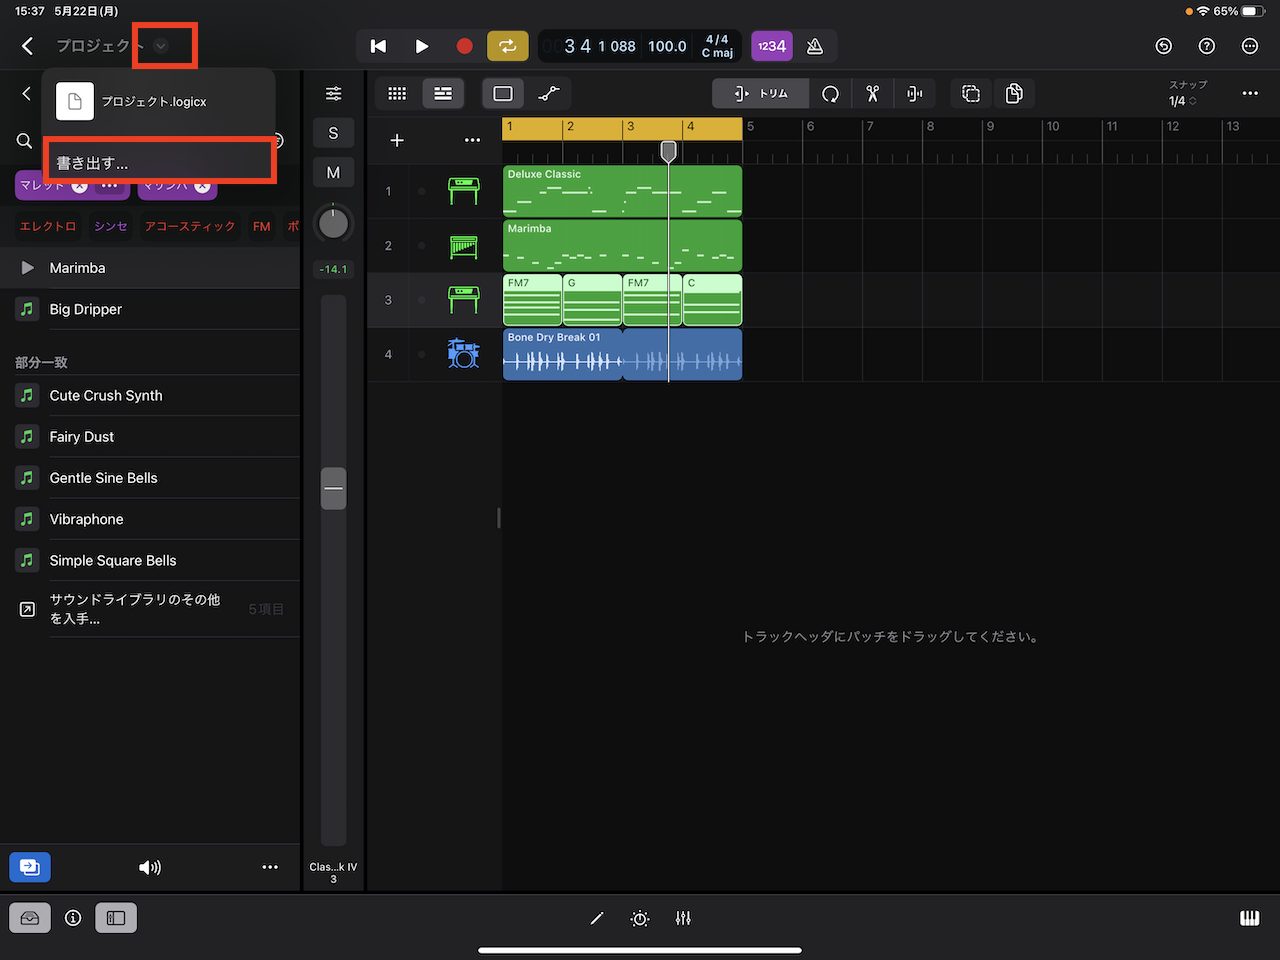Toggle the automation curve view button

[549, 93]
